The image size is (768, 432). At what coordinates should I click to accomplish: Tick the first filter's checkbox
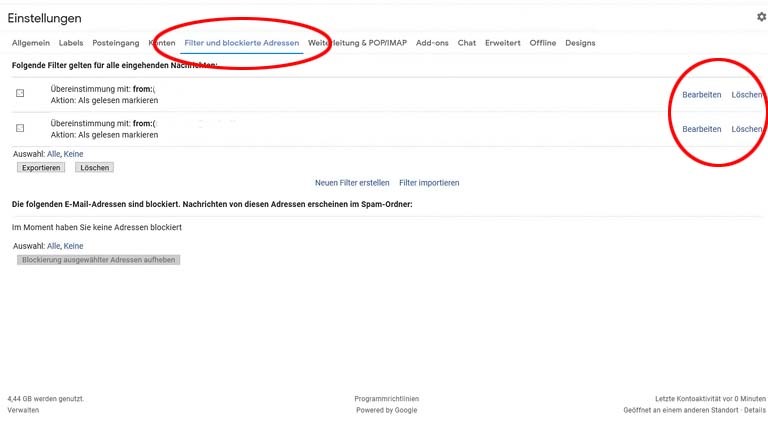pos(20,94)
